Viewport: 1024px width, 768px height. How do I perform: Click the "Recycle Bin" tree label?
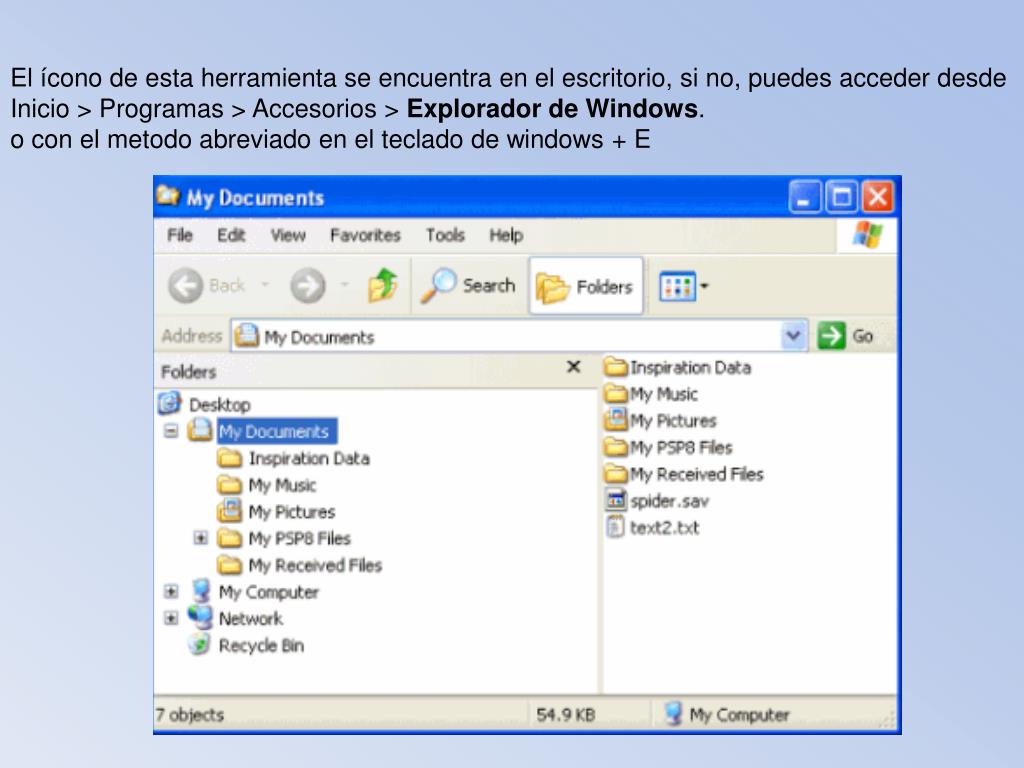(261, 646)
